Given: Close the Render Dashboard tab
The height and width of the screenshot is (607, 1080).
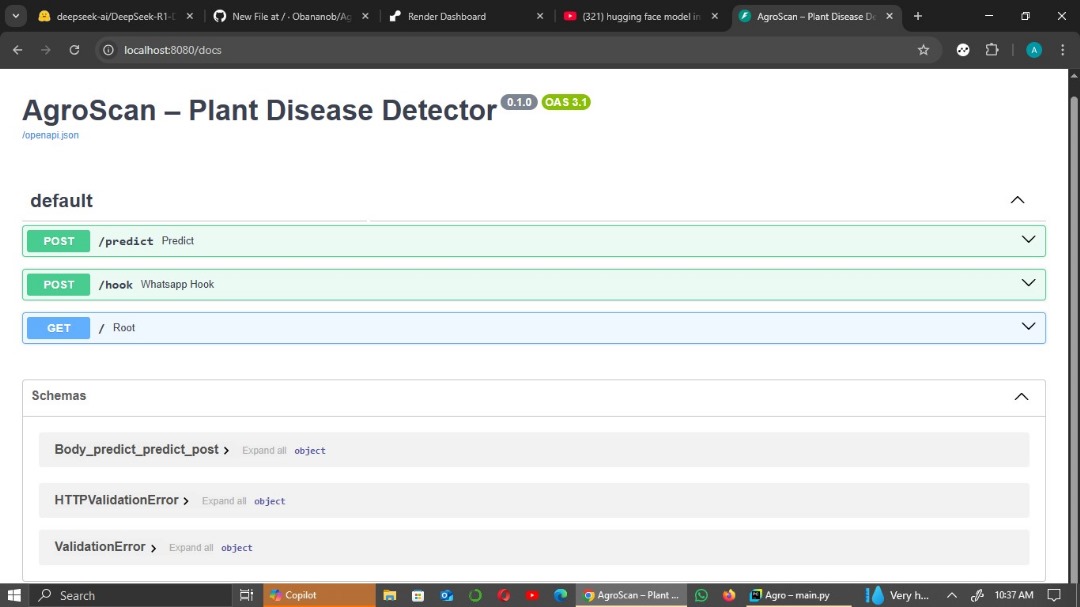Looking at the screenshot, I should (540, 16).
